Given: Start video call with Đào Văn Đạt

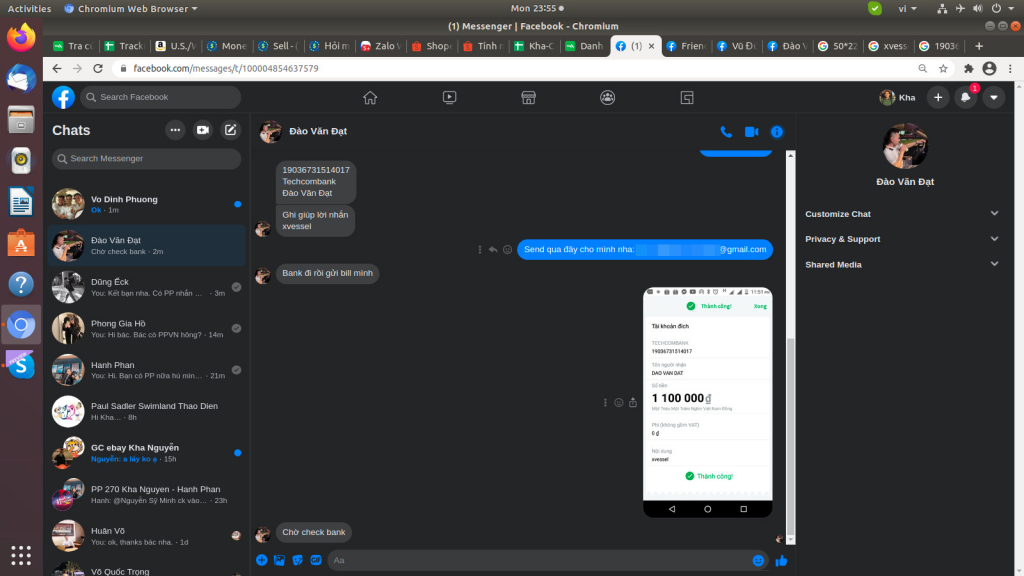Looking at the screenshot, I should point(751,132).
